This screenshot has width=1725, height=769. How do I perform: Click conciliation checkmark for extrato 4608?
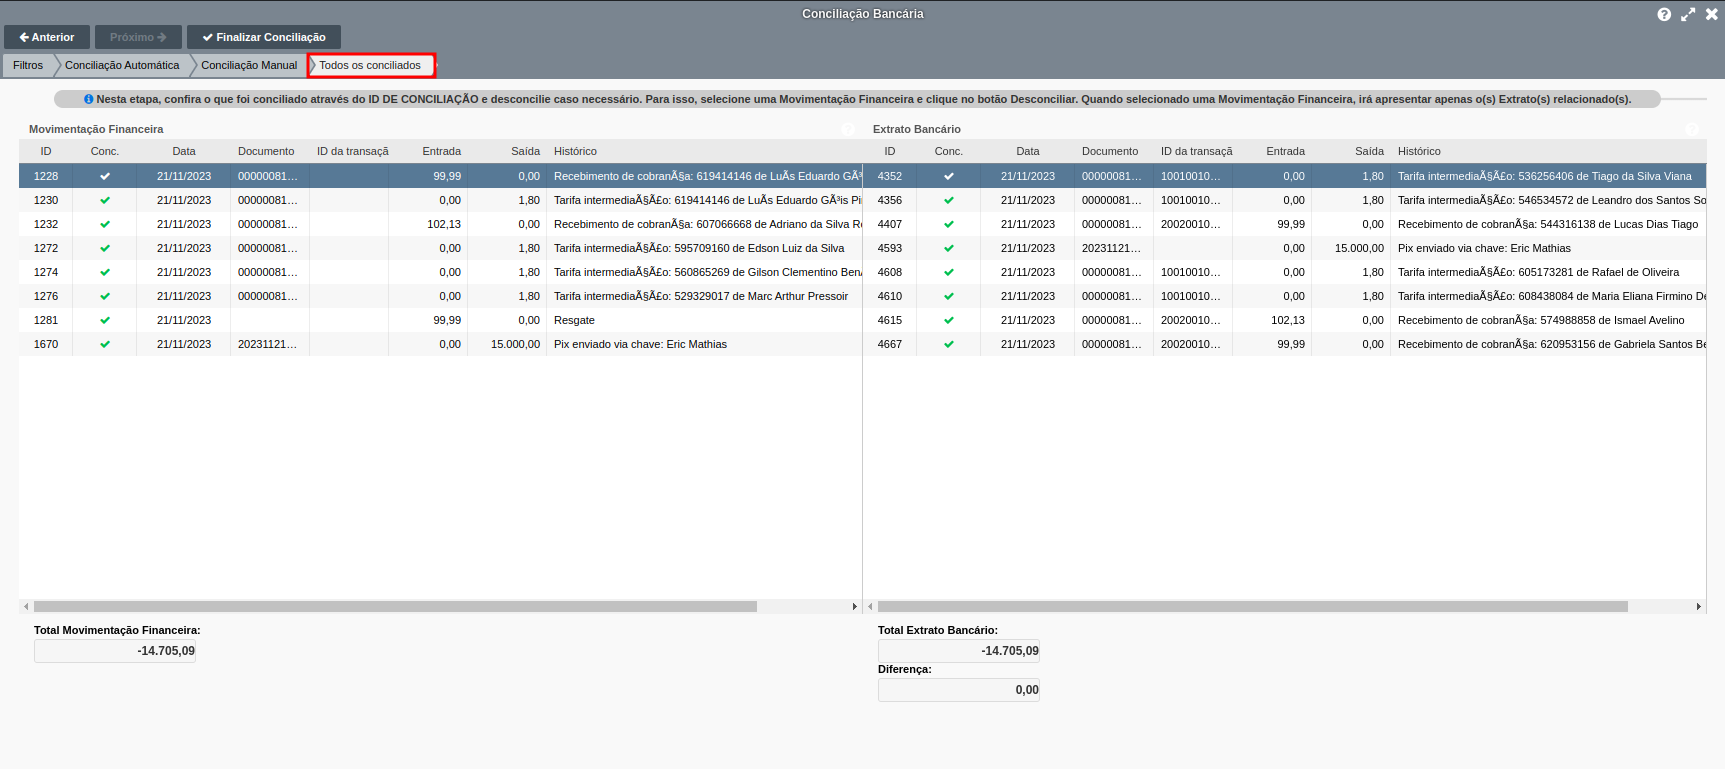949,272
